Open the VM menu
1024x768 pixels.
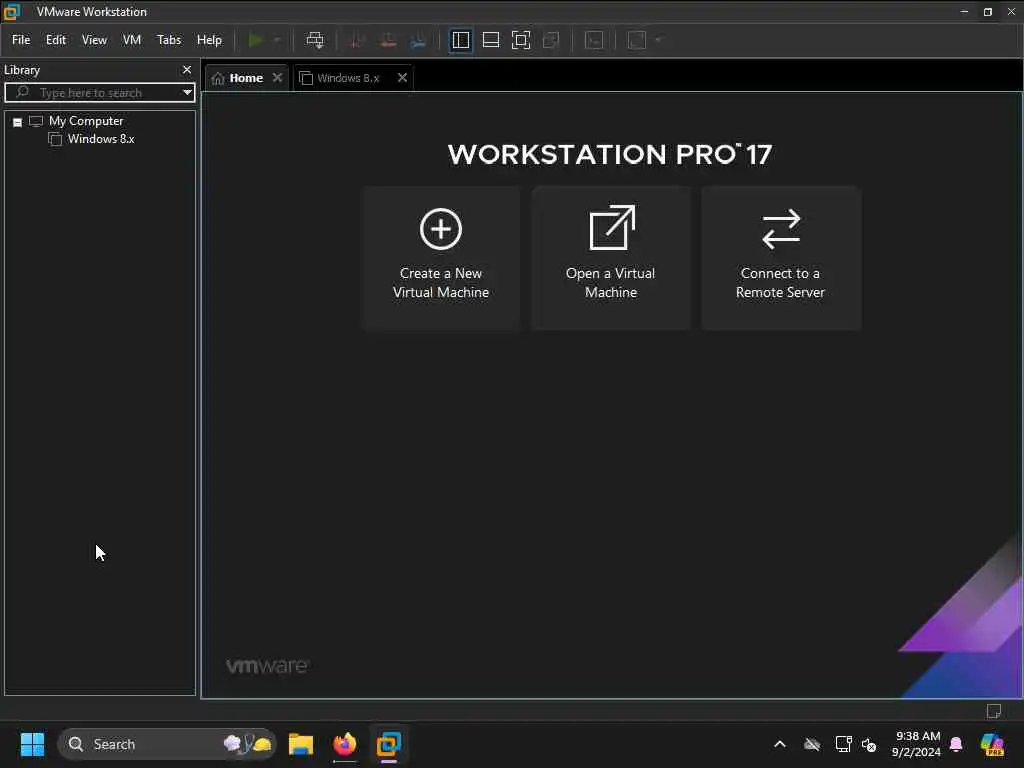[x=132, y=40]
